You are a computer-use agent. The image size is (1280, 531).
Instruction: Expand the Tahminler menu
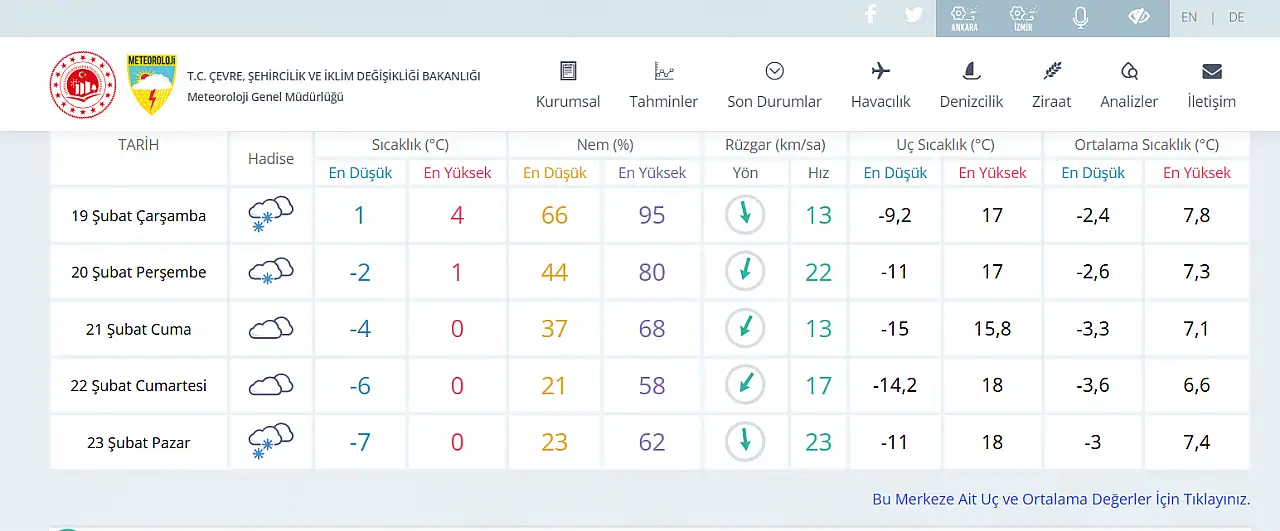point(664,84)
